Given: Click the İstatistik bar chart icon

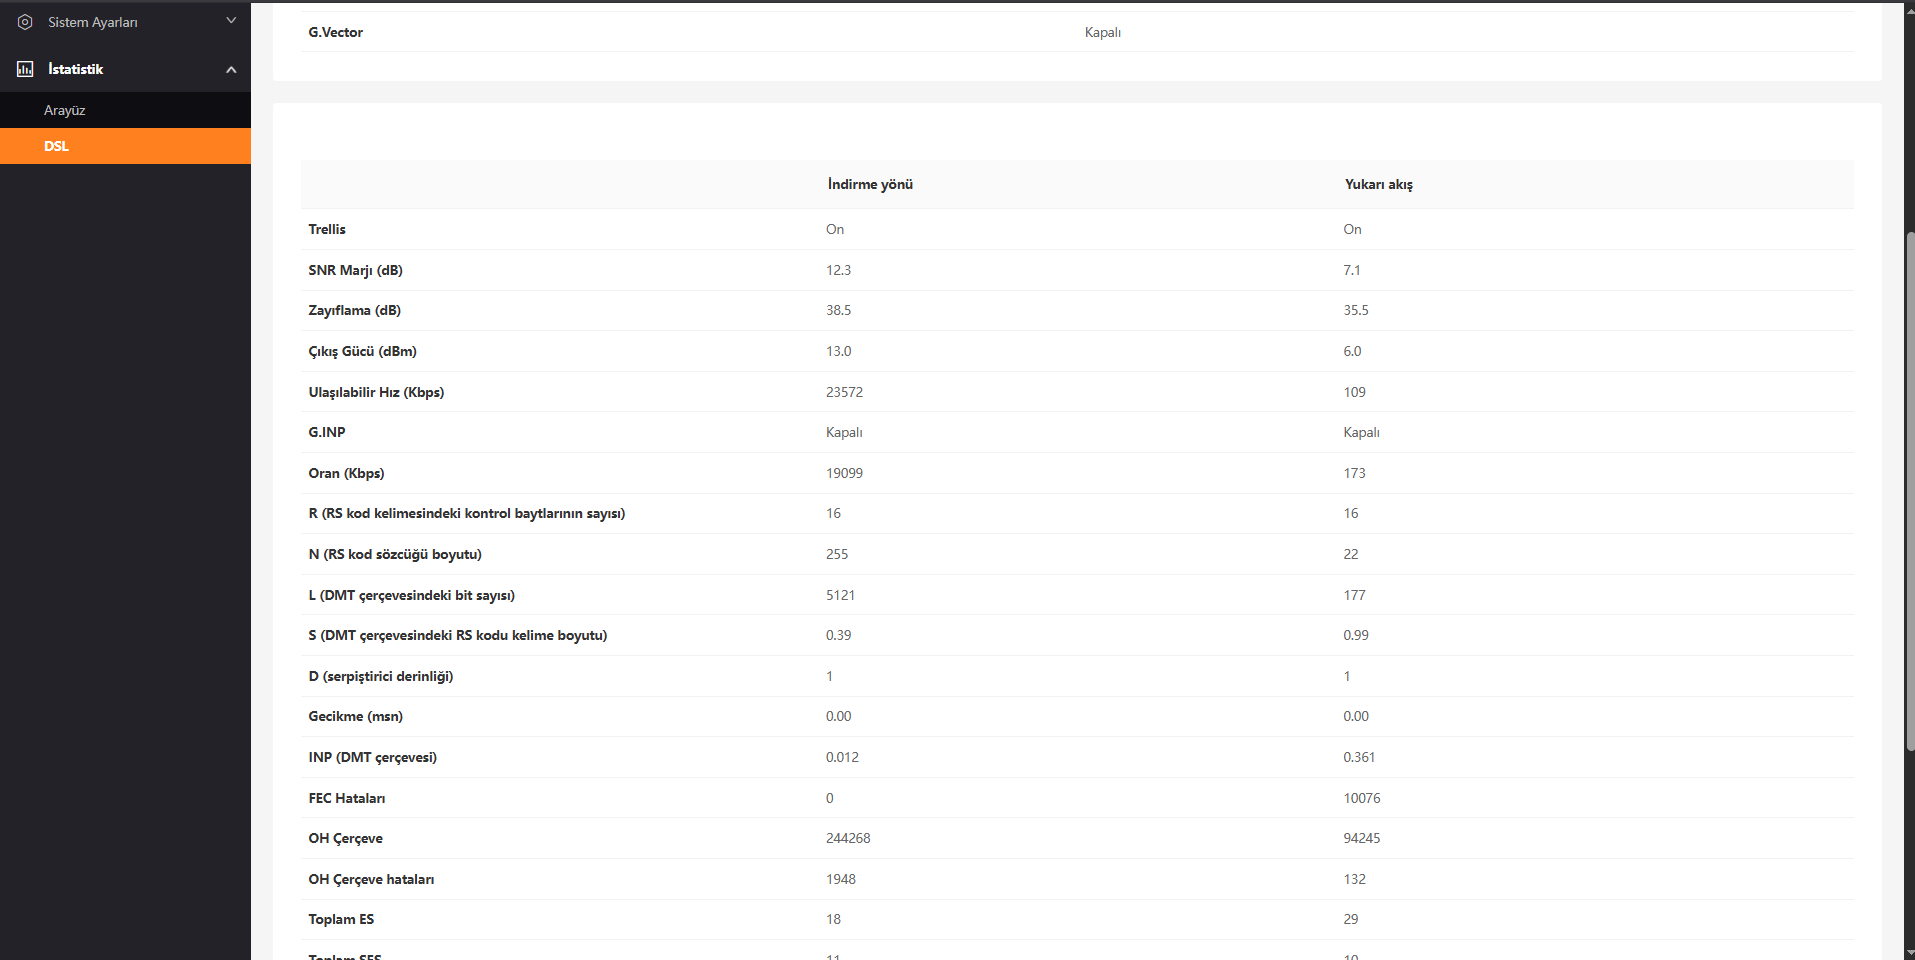Looking at the screenshot, I should click(x=25, y=69).
